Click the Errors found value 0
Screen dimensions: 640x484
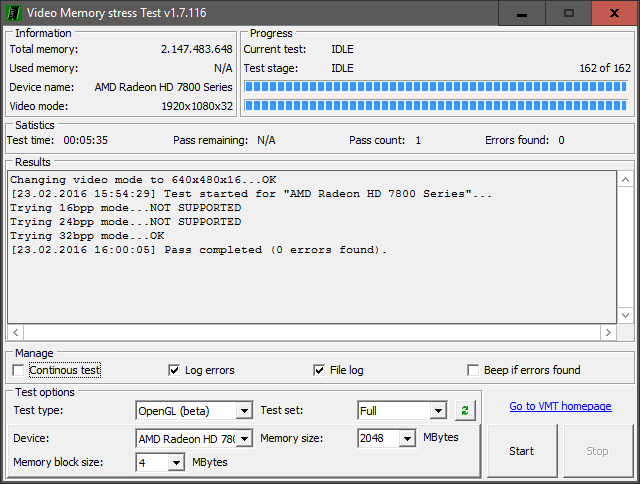click(561, 140)
